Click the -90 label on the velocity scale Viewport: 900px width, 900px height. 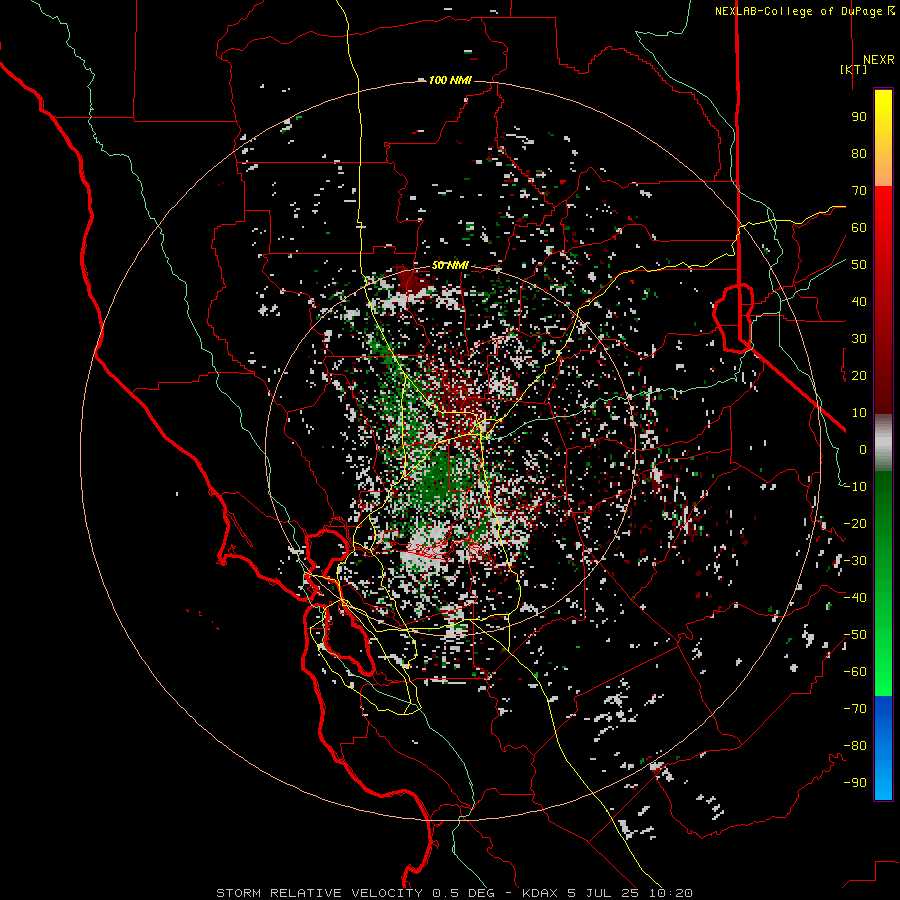(855, 783)
